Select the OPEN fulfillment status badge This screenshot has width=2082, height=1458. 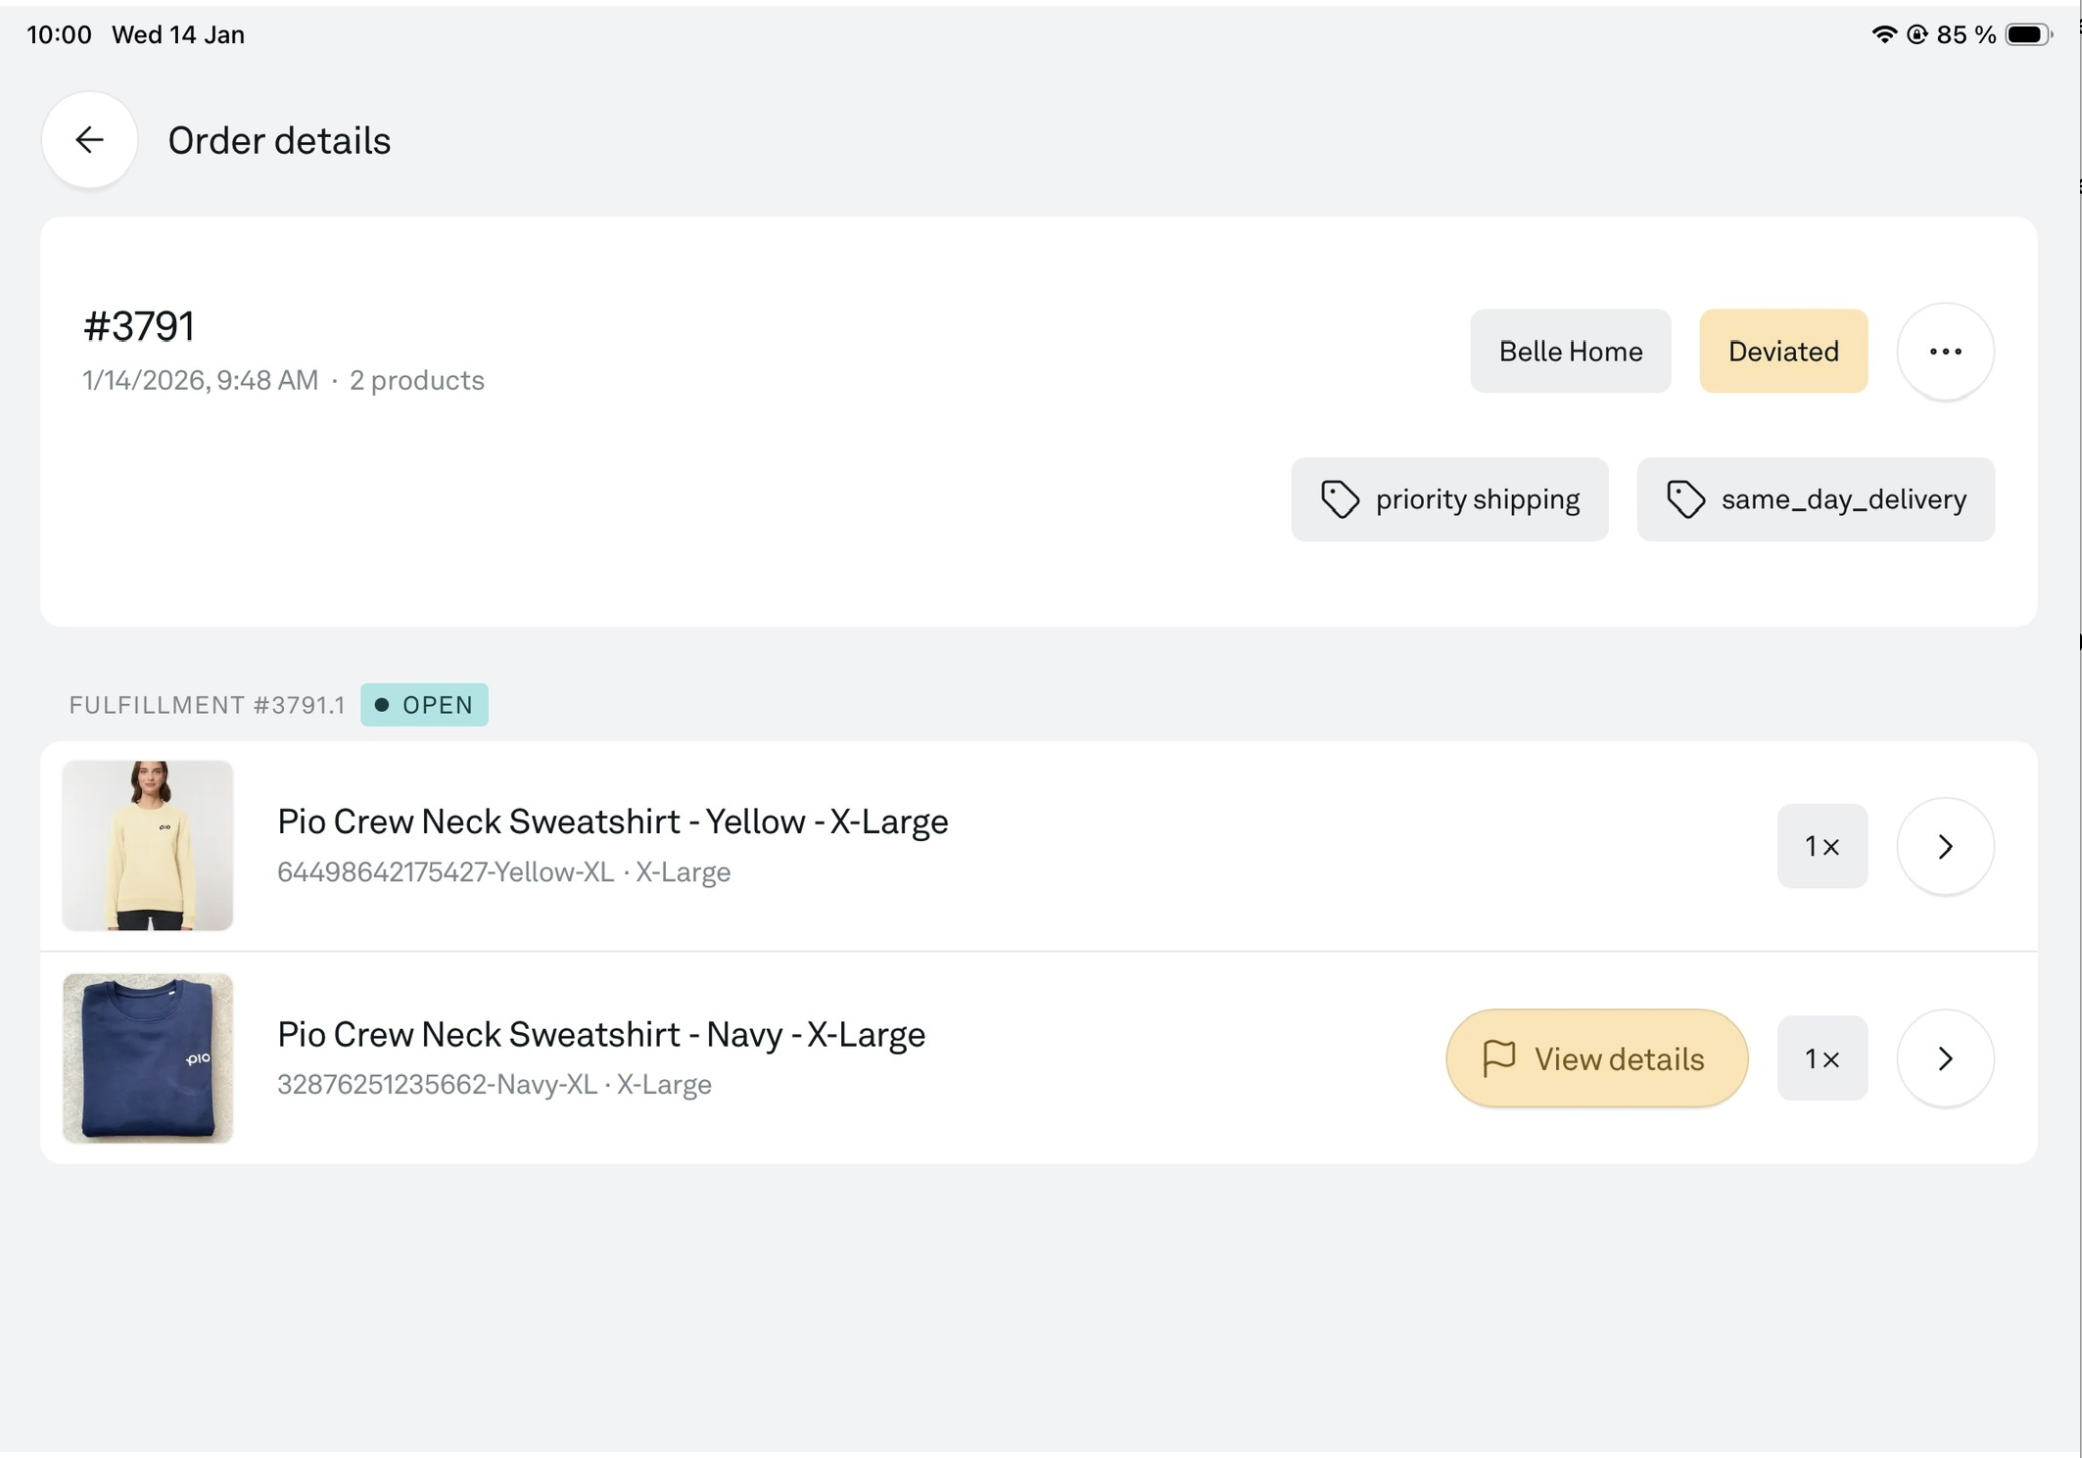click(x=424, y=705)
